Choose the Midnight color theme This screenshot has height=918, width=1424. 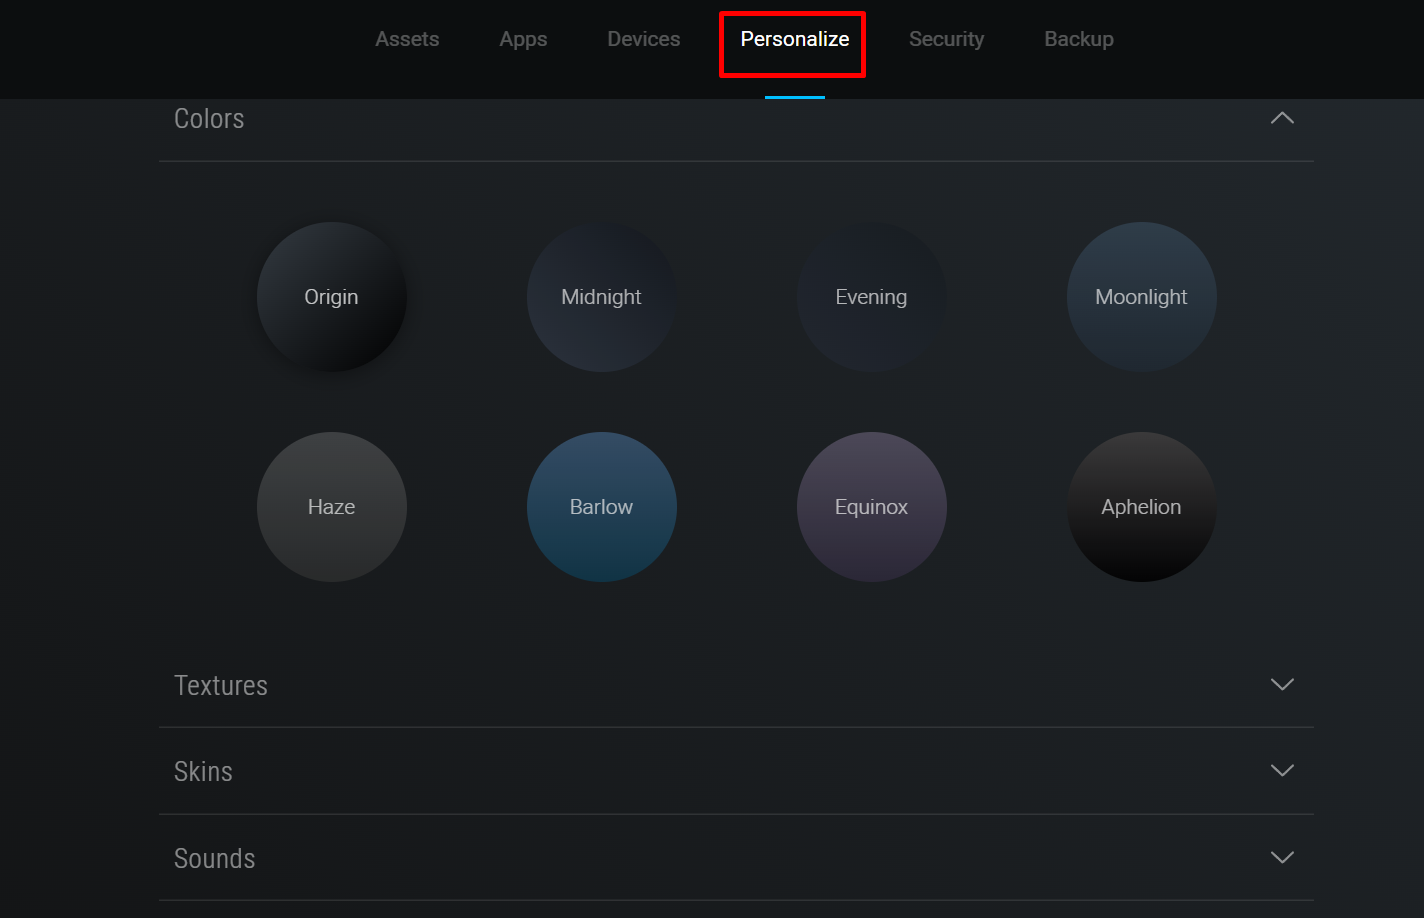click(601, 297)
